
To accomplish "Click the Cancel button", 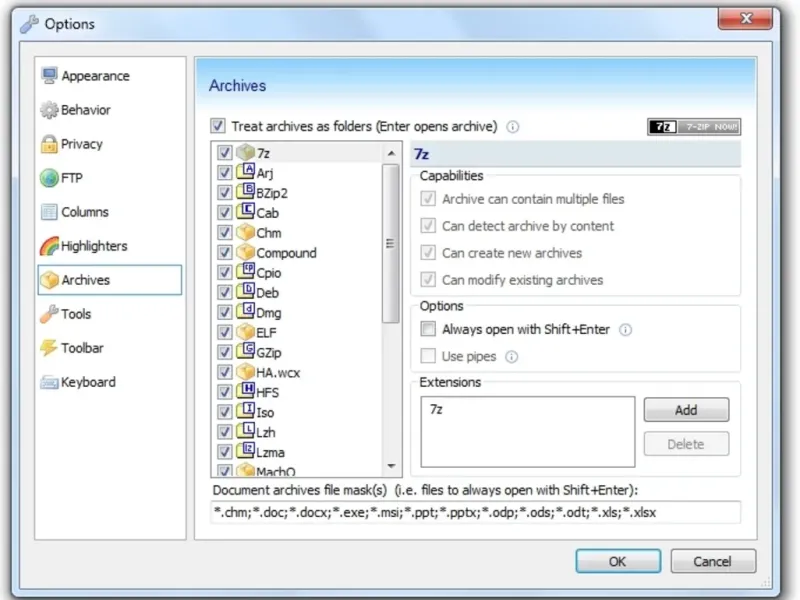I will point(713,561).
